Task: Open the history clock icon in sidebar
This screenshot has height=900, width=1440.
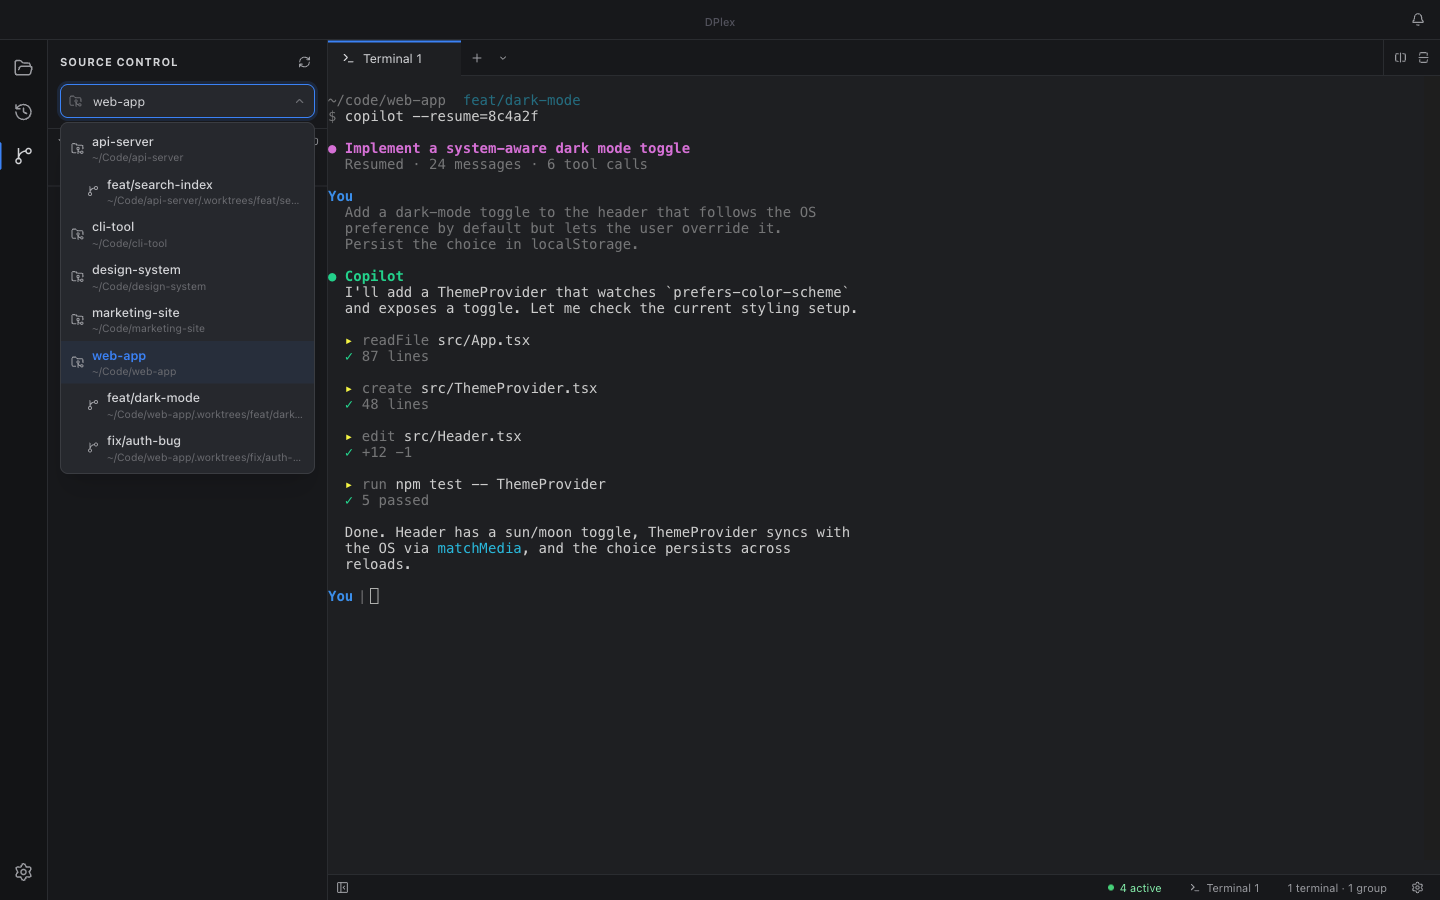Action: tap(23, 112)
